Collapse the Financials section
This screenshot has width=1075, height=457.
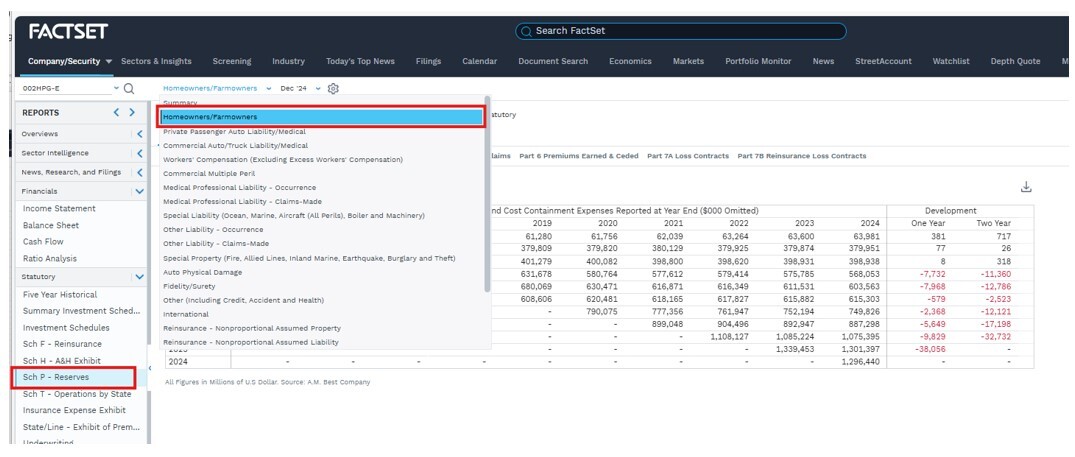click(140, 191)
